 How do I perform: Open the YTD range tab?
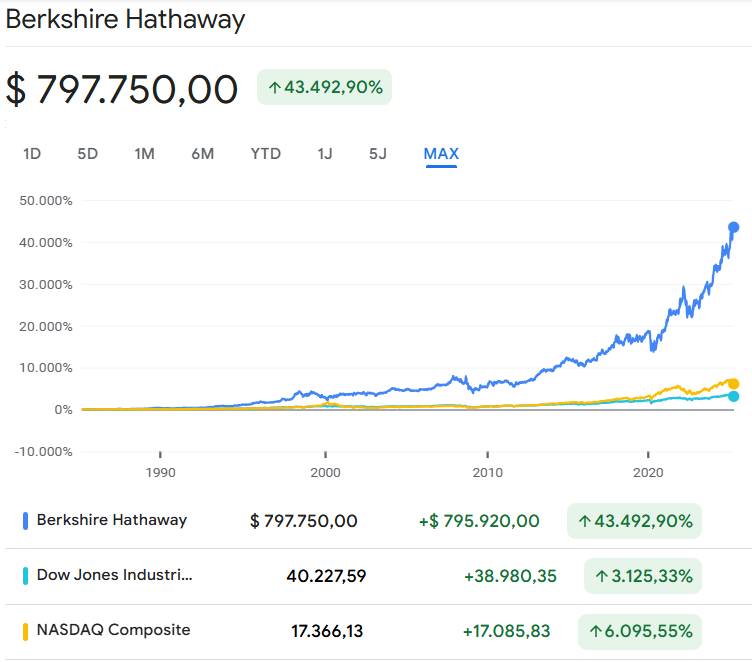(x=266, y=154)
